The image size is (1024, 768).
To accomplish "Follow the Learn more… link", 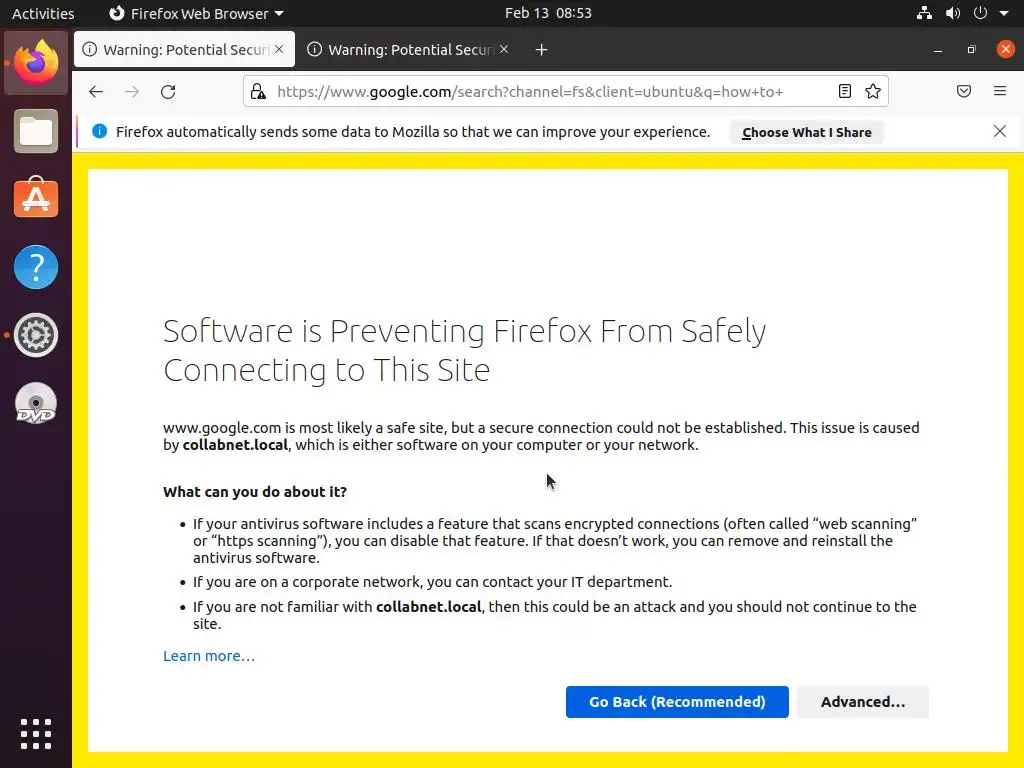I will coord(209,656).
